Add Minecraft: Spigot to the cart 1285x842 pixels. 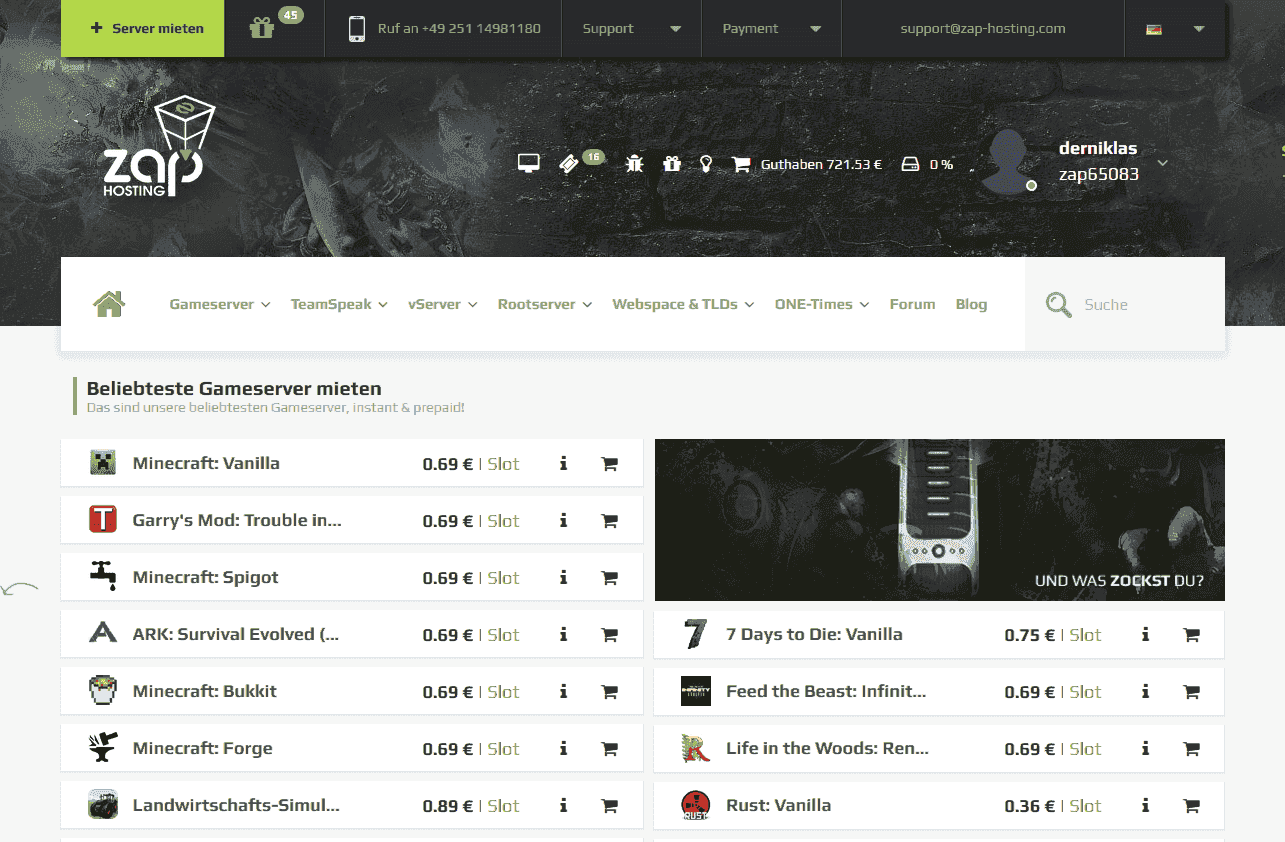coord(609,577)
